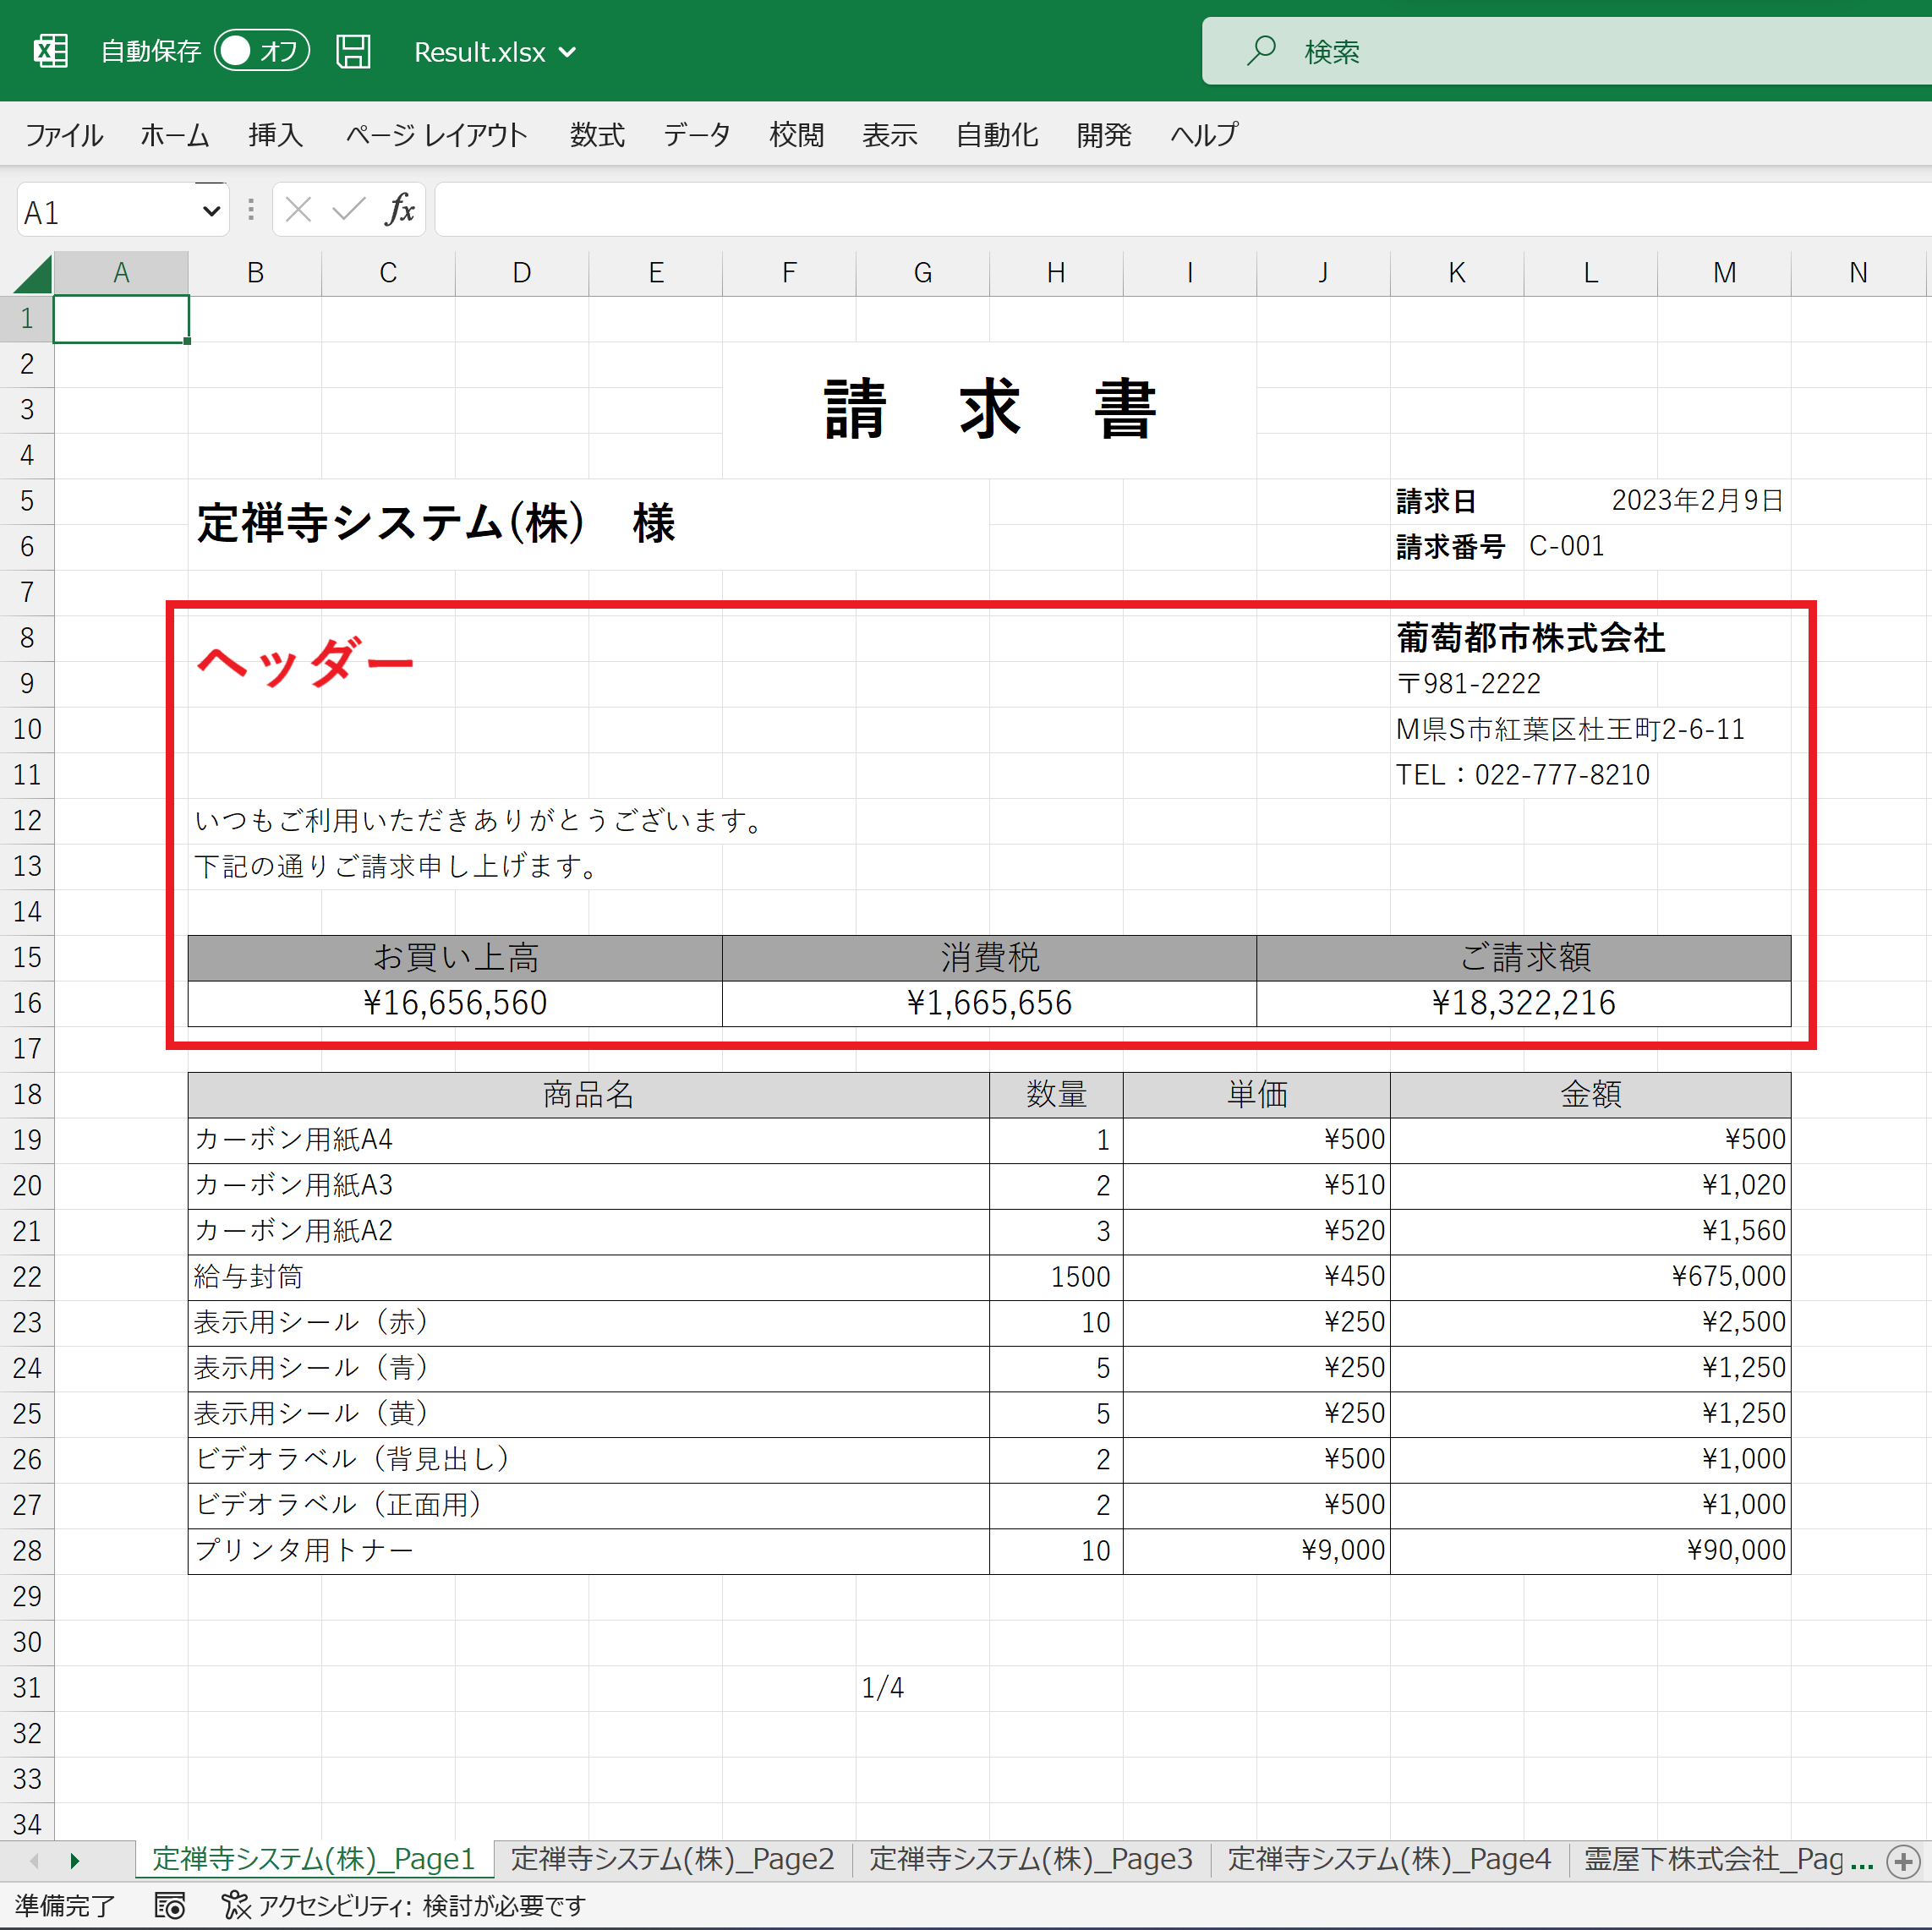Viewport: 1932px width, 1930px height.
Task: Click the ¥675,000 amount cell
Action: (1590, 1277)
